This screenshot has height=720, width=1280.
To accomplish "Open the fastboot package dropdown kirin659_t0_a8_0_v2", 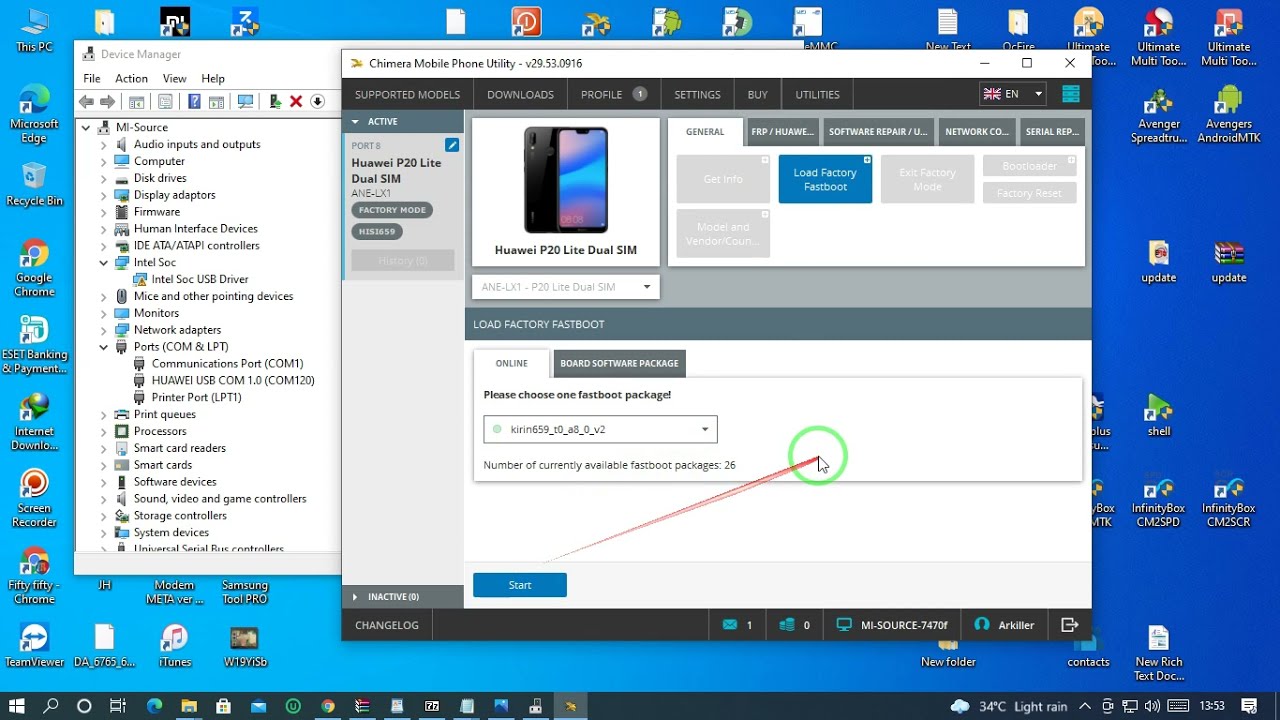I will [x=600, y=429].
